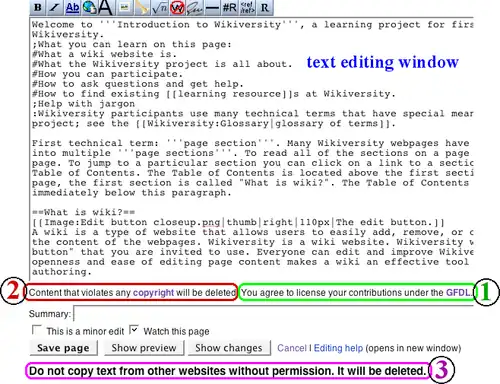Screen dimensions: 500x384
Task: Apply italic text formatting
Action: click(x=54, y=7)
